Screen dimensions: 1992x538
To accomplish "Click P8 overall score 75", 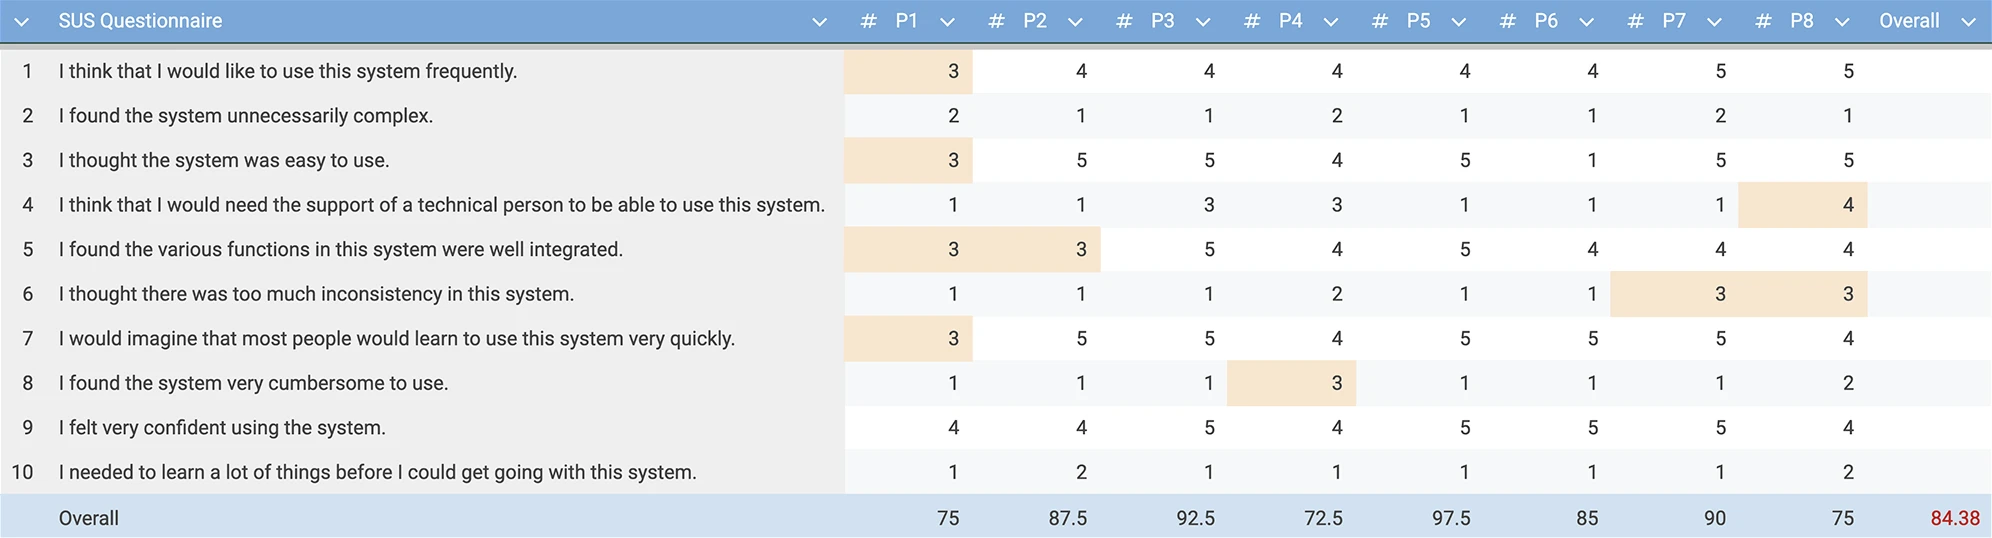I will [x=1843, y=518].
